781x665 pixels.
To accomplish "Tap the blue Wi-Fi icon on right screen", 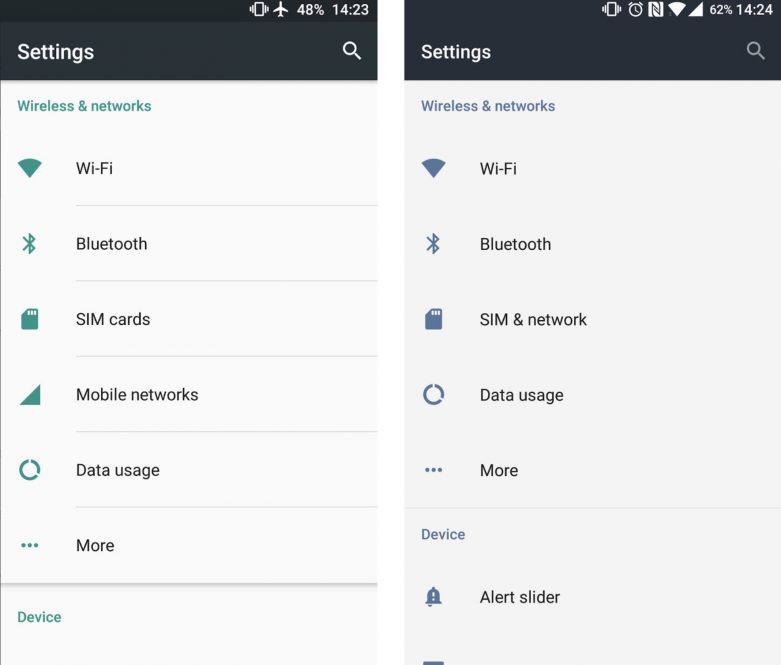I will click(433, 168).
